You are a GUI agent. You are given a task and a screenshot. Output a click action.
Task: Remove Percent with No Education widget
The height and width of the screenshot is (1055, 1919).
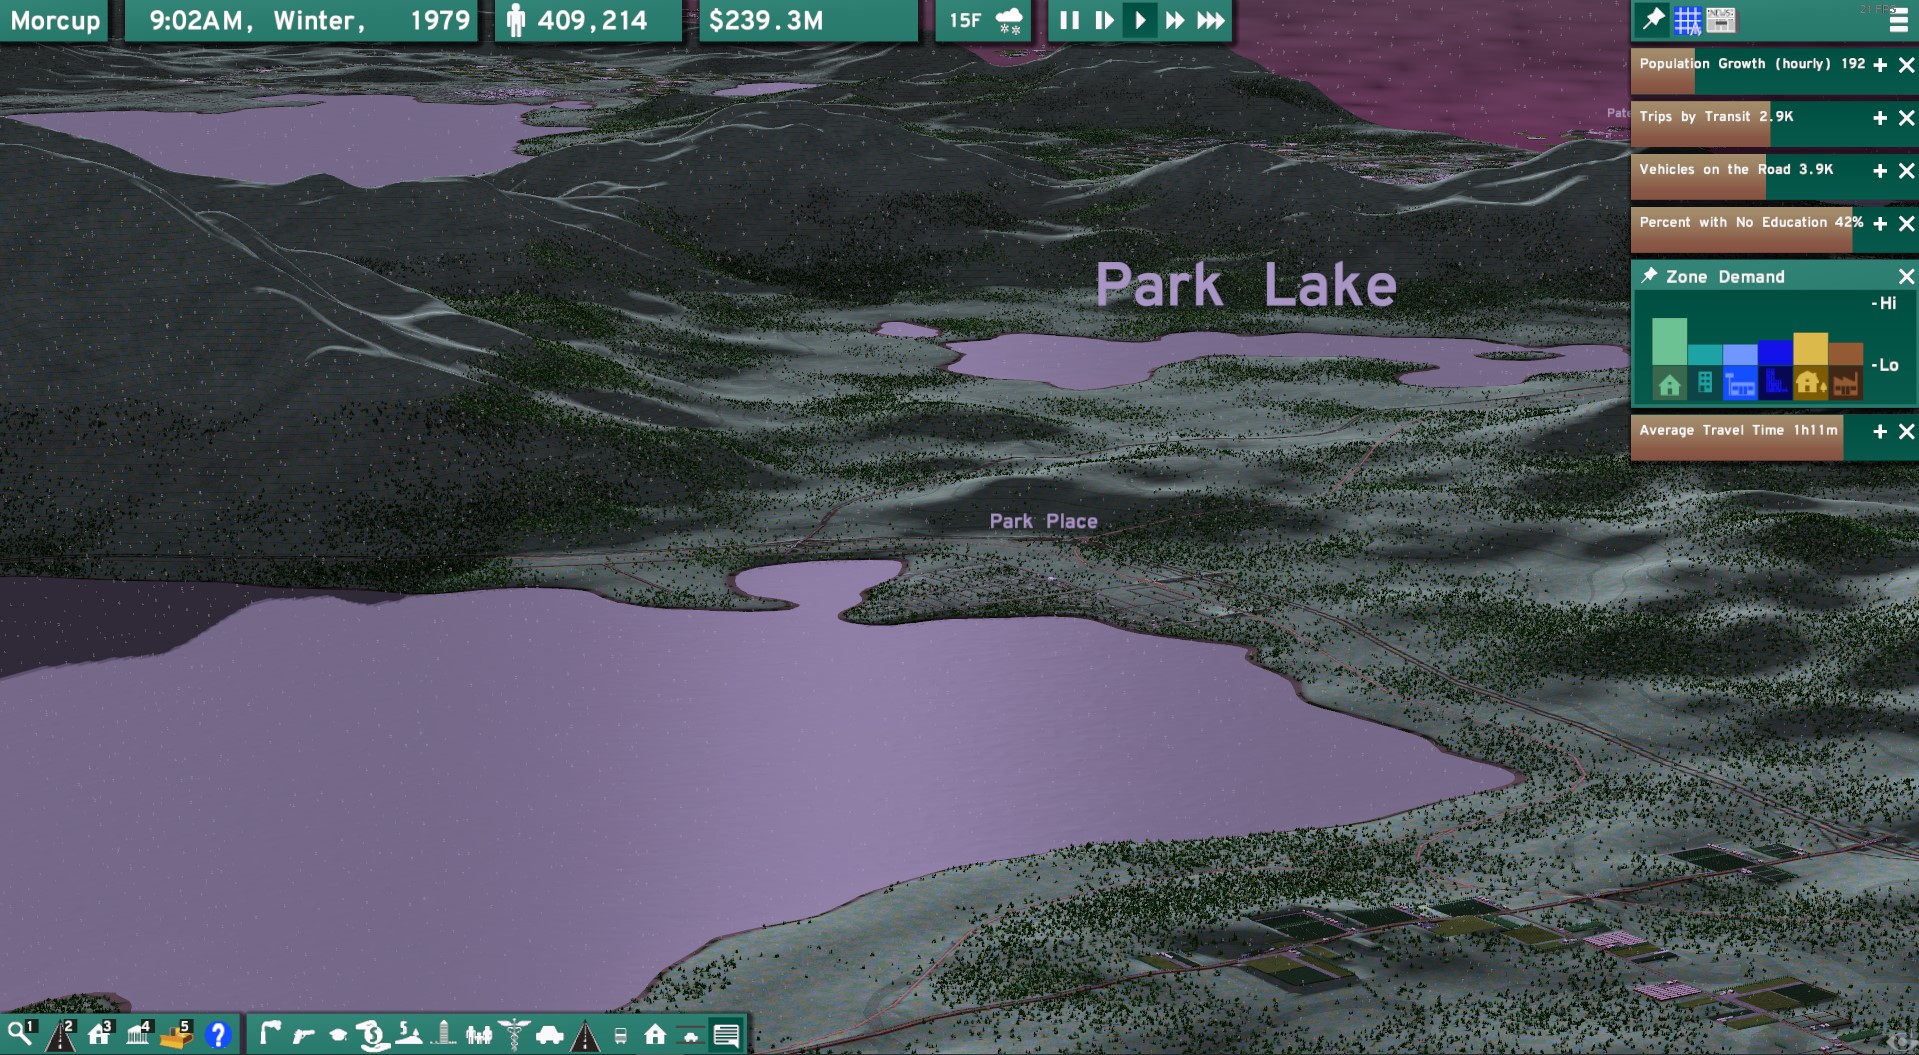[x=1906, y=224]
